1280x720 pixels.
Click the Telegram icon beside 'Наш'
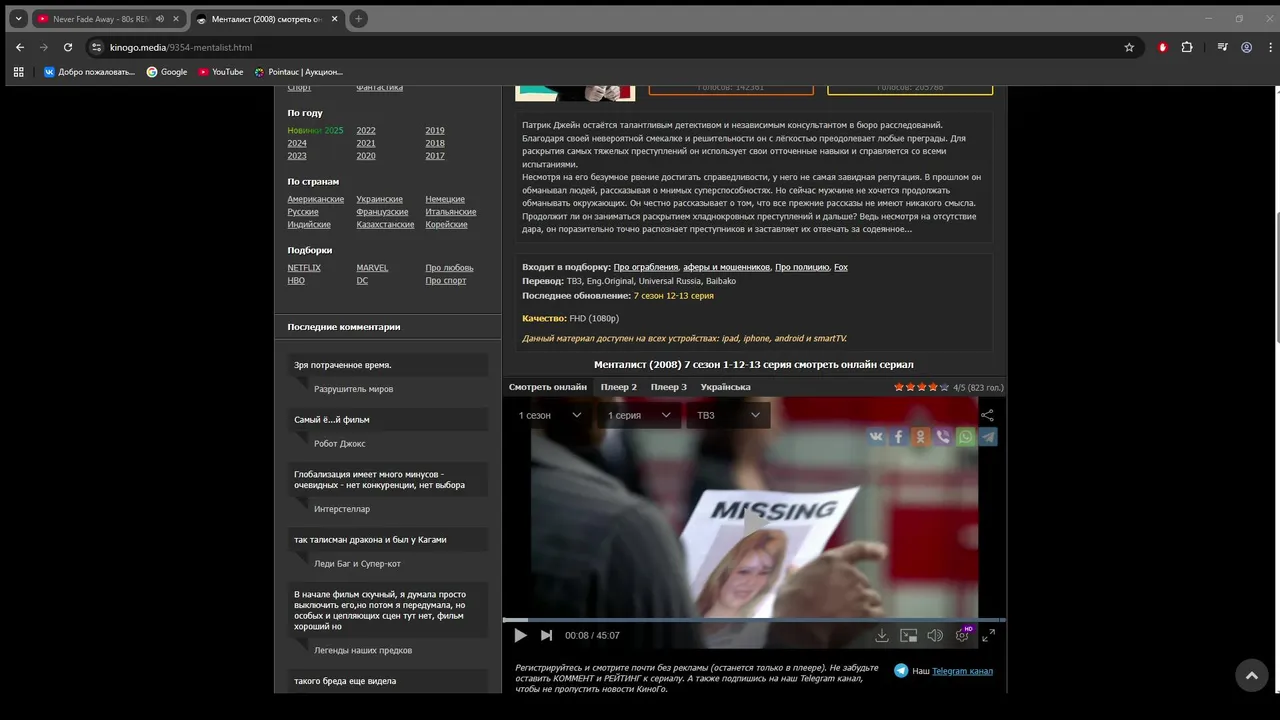(x=901, y=671)
